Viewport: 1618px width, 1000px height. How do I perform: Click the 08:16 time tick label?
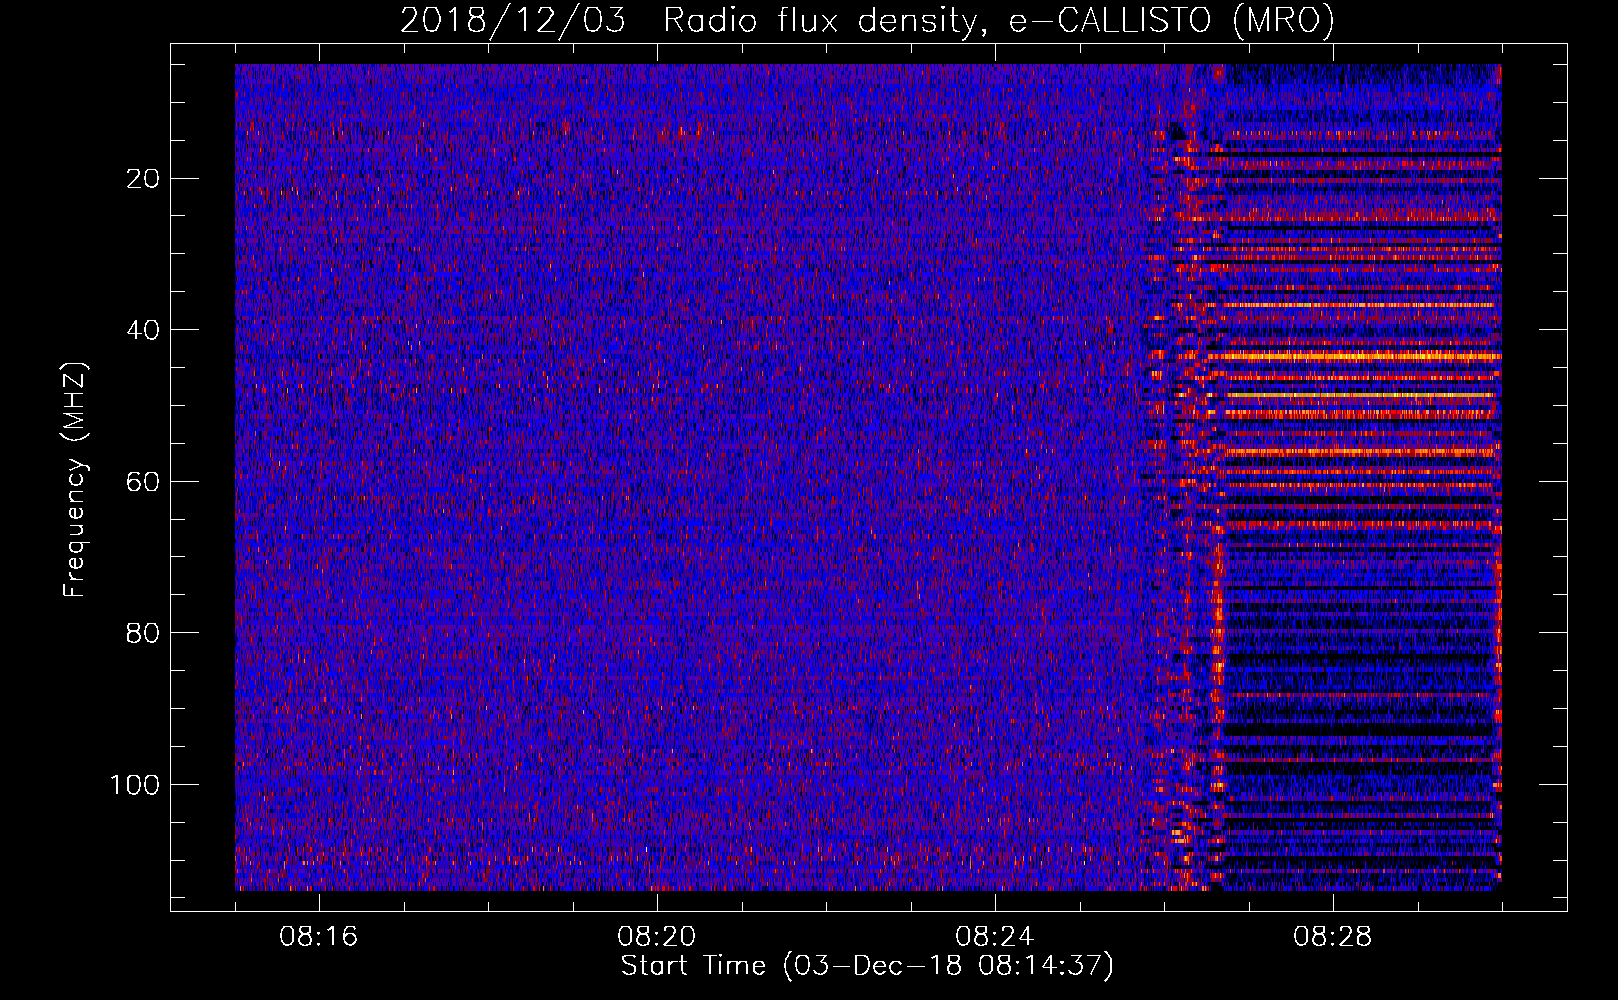(319, 937)
